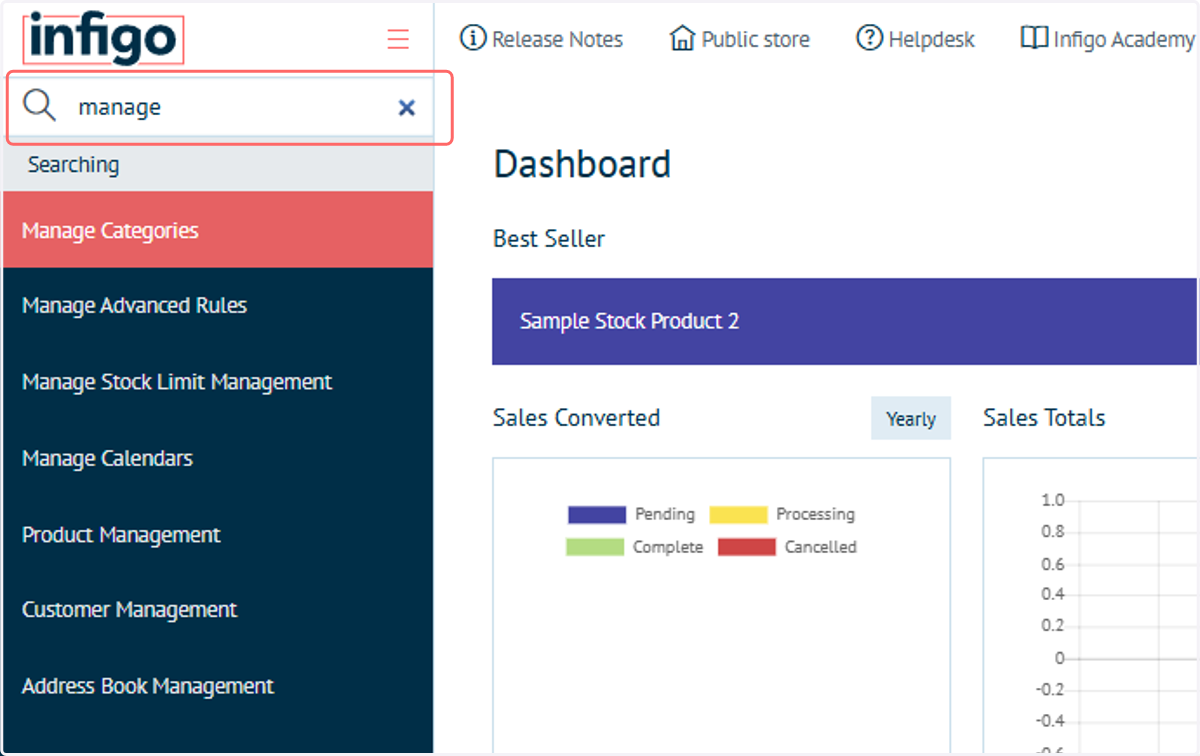Click the Release Notes info icon
Screen dimensions: 1200x756
[x=472, y=38]
